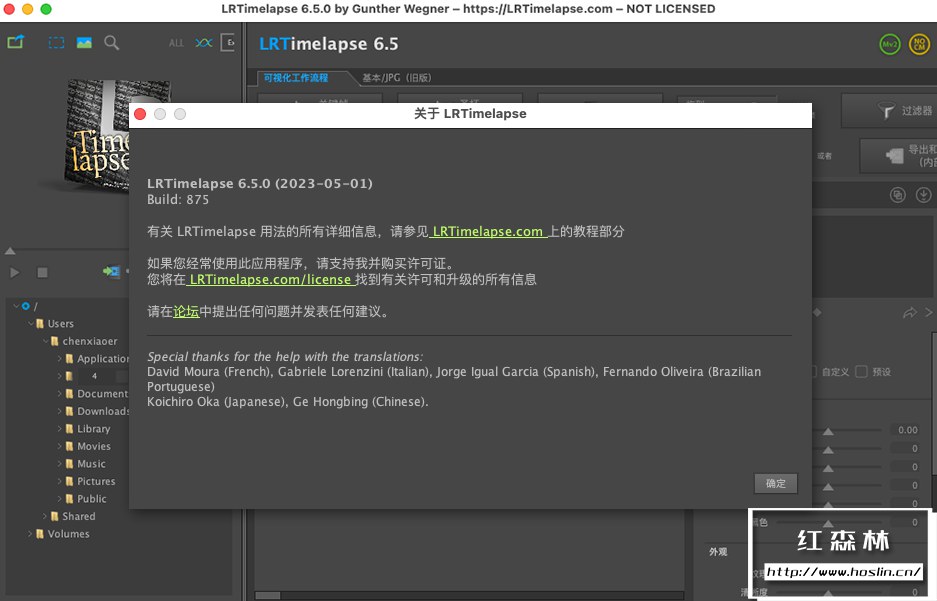The image size is (937, 601).
Task: Click the 'LRTimelapse 6.5.0 (2023-05-01)' text
Action: click(x=260, y=183)
